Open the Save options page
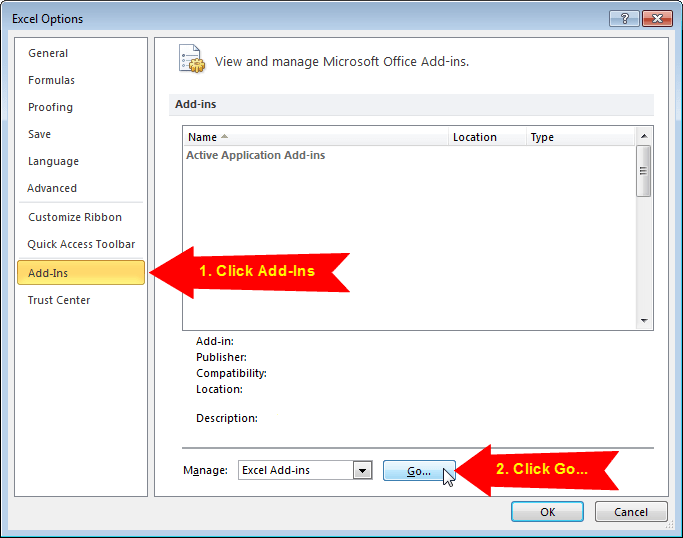Image resolution: width=683 pixels, height=538 pixels. (x=39, y=134)
